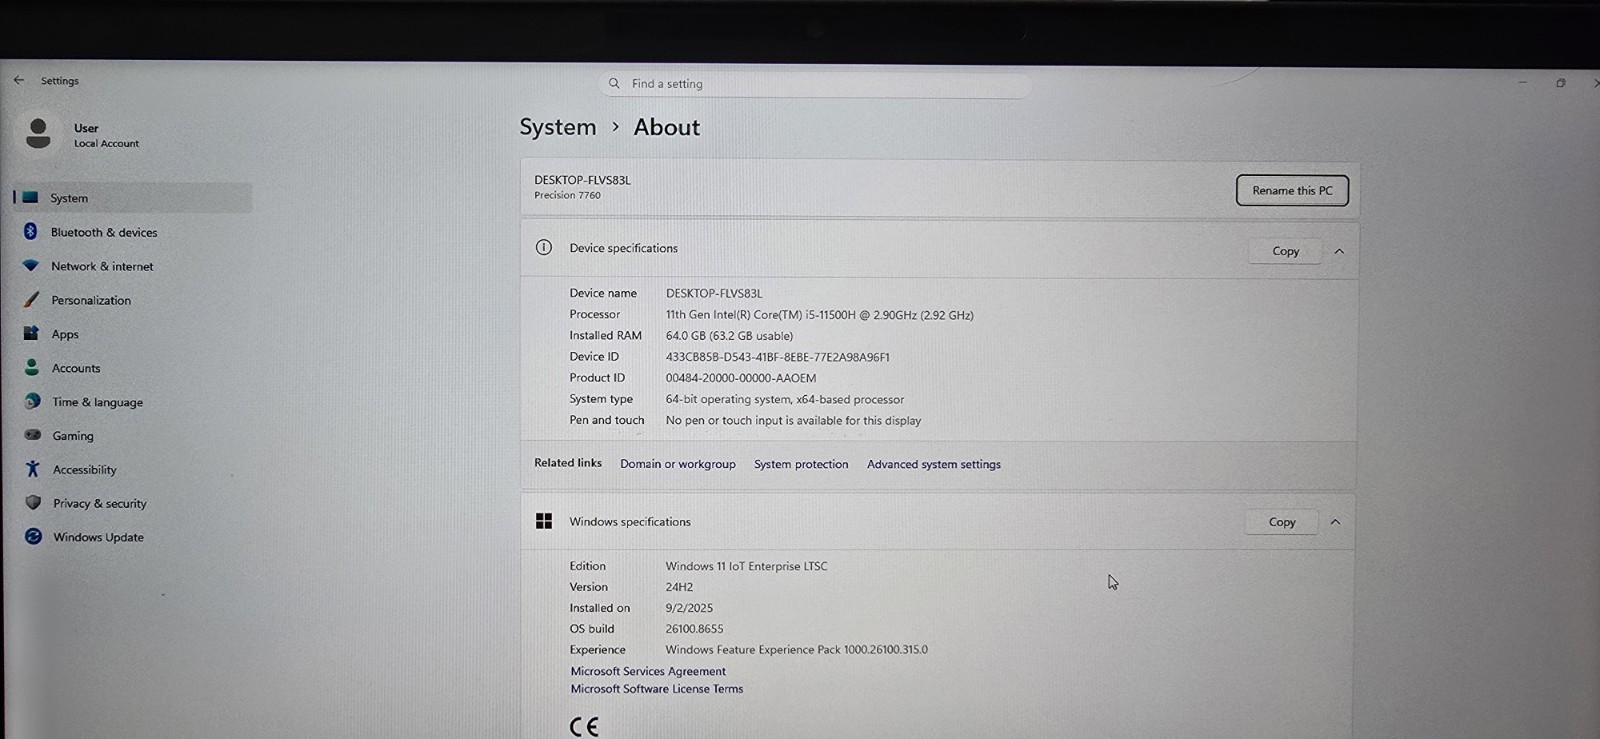Click the 64-bit operating system text
Screen dimensions: 1600x739
(784, 399)
